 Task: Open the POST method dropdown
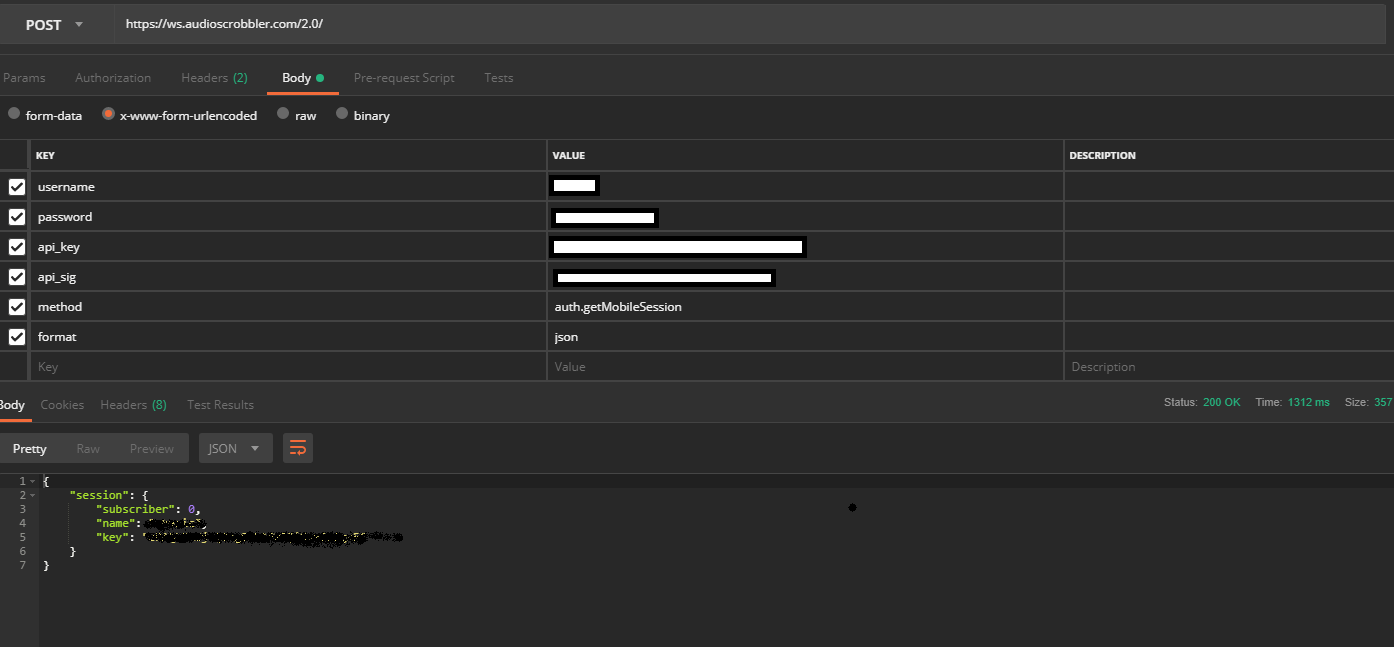[54, 25]
